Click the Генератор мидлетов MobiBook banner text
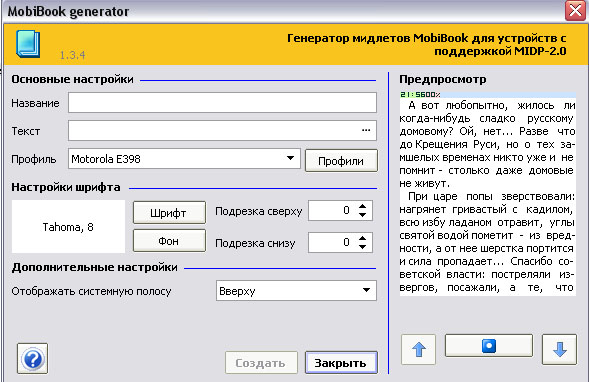Screen dimensions: 589x382 click(427, 44)
